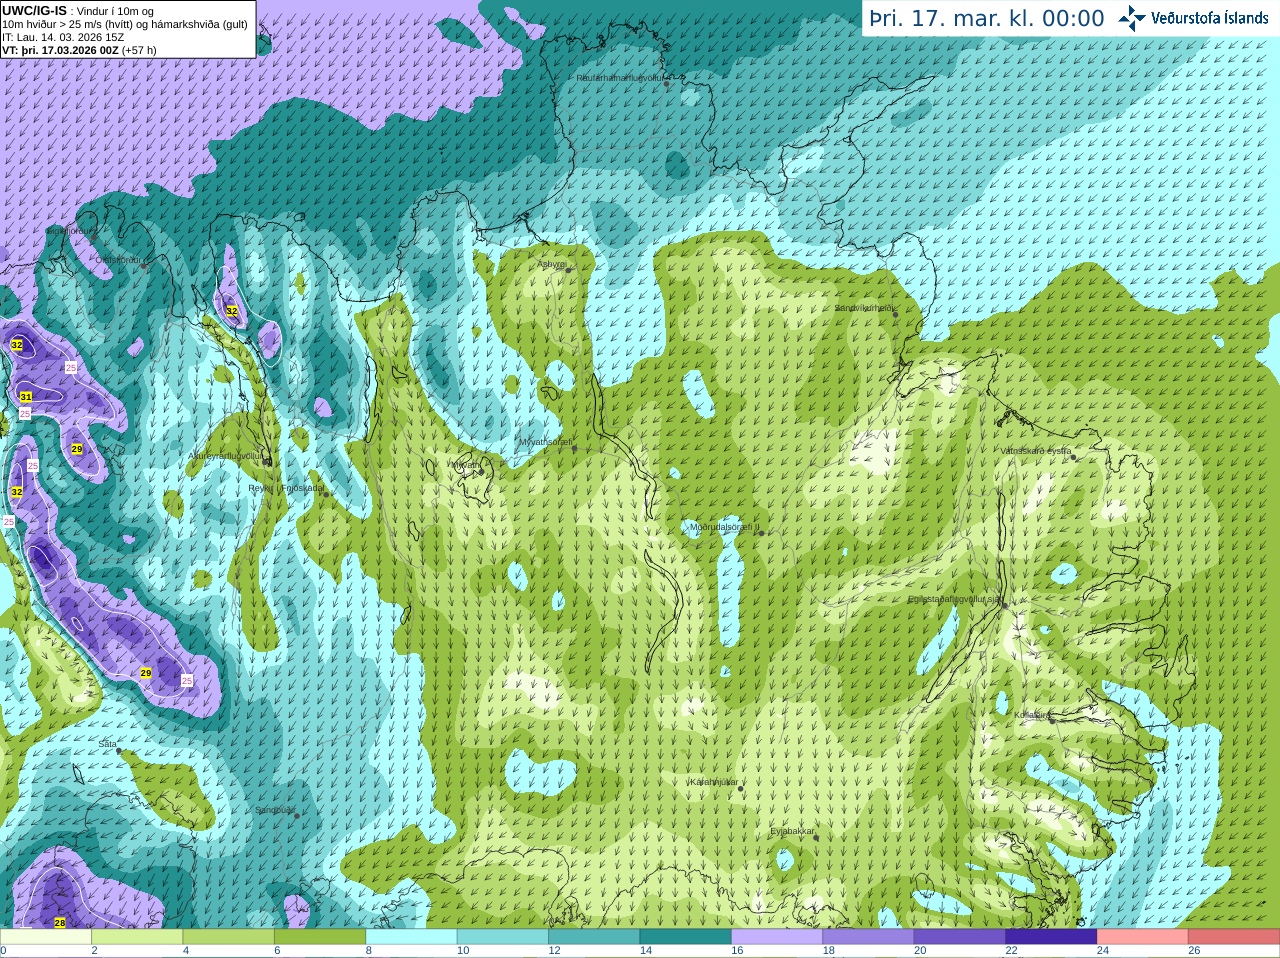Select the 6–8 m/s dark green legend swatch
1280x958 pixels.
320,937
